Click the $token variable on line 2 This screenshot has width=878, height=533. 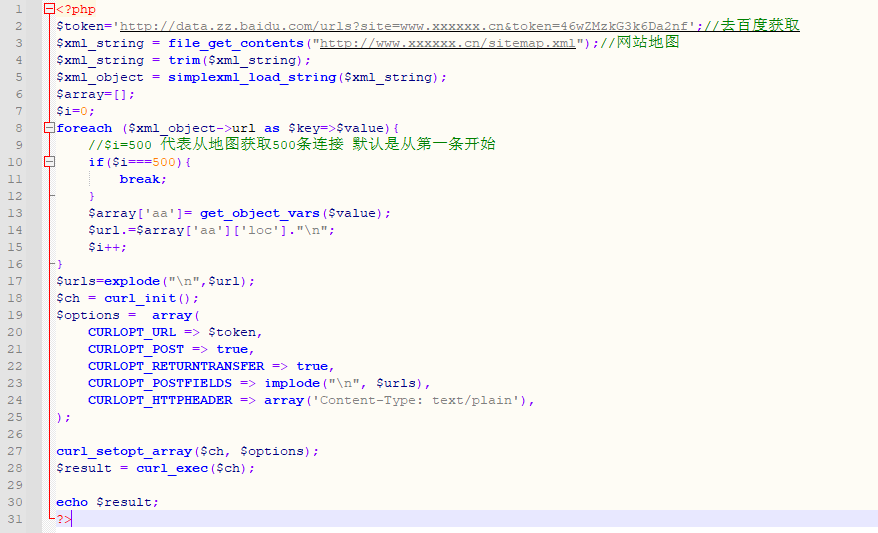click(80, 26)
